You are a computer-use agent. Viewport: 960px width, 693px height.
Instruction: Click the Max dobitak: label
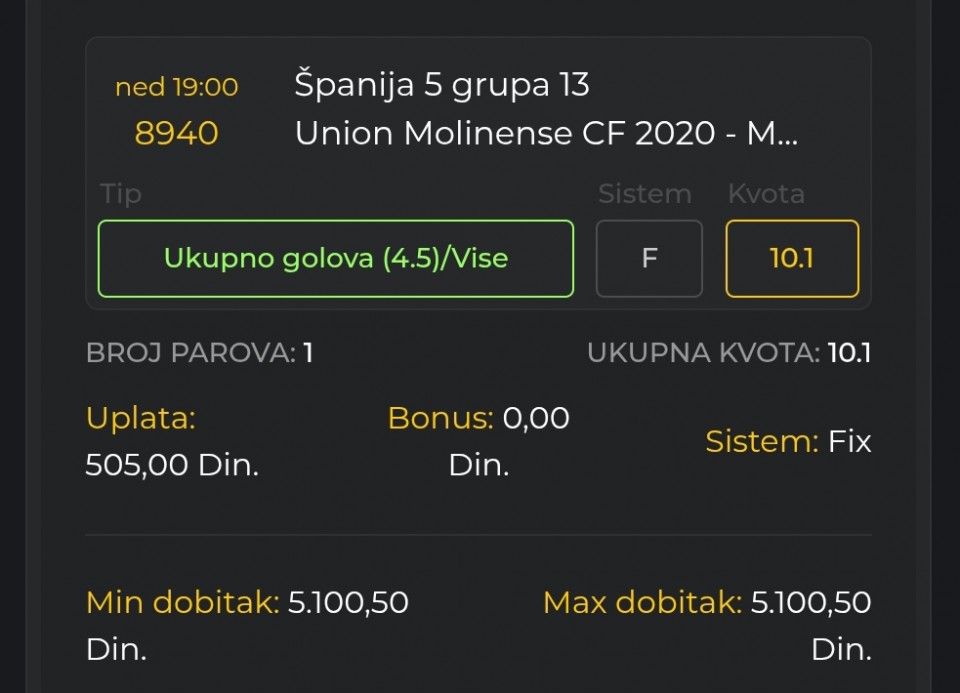click(642, 602)
